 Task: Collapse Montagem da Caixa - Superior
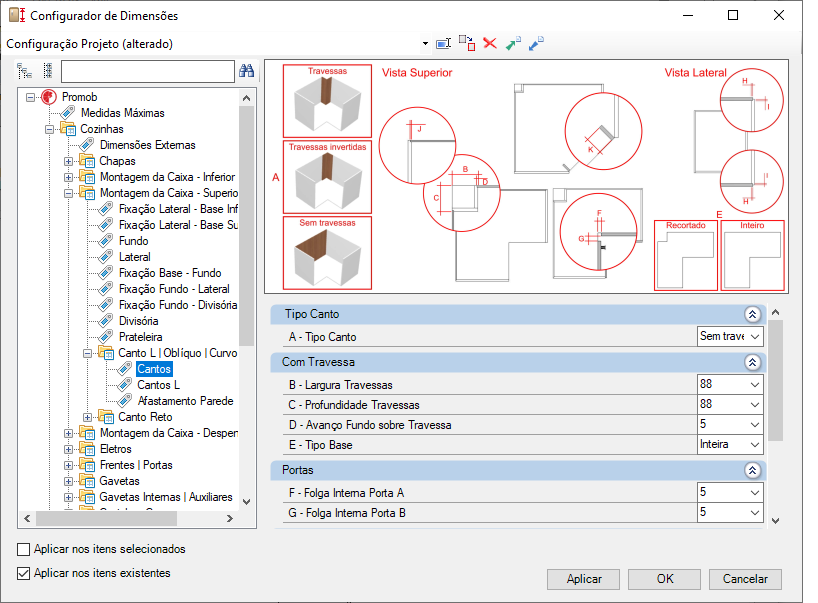click(68, 194)
